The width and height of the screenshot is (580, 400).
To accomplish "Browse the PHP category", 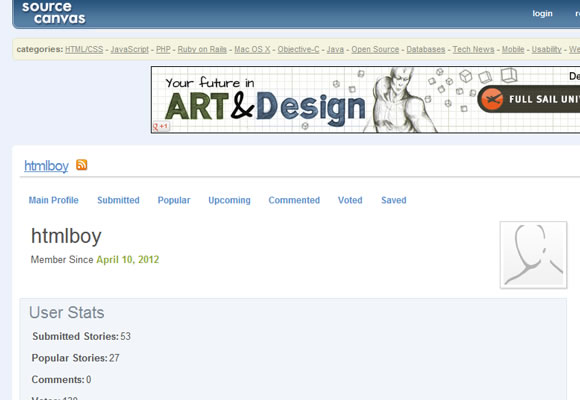I will pyautogui.click(x=163, y=49).
